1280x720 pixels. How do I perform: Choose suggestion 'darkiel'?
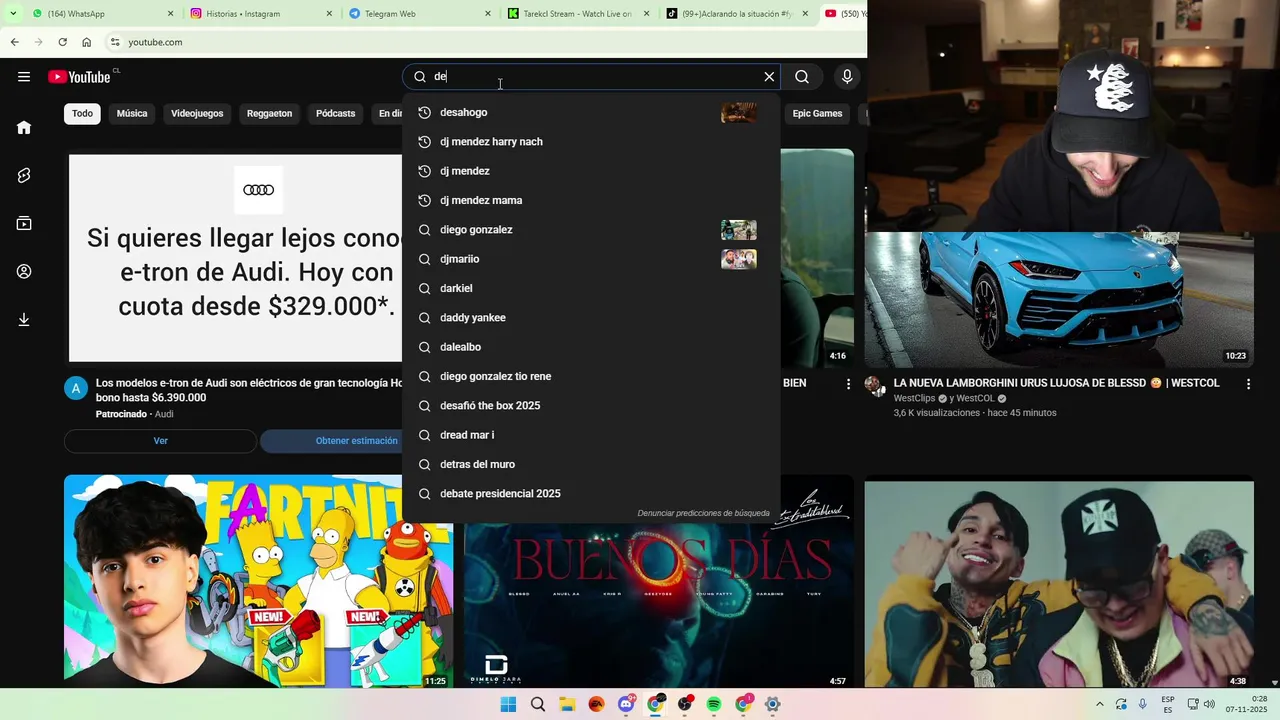tap(591, 288)
